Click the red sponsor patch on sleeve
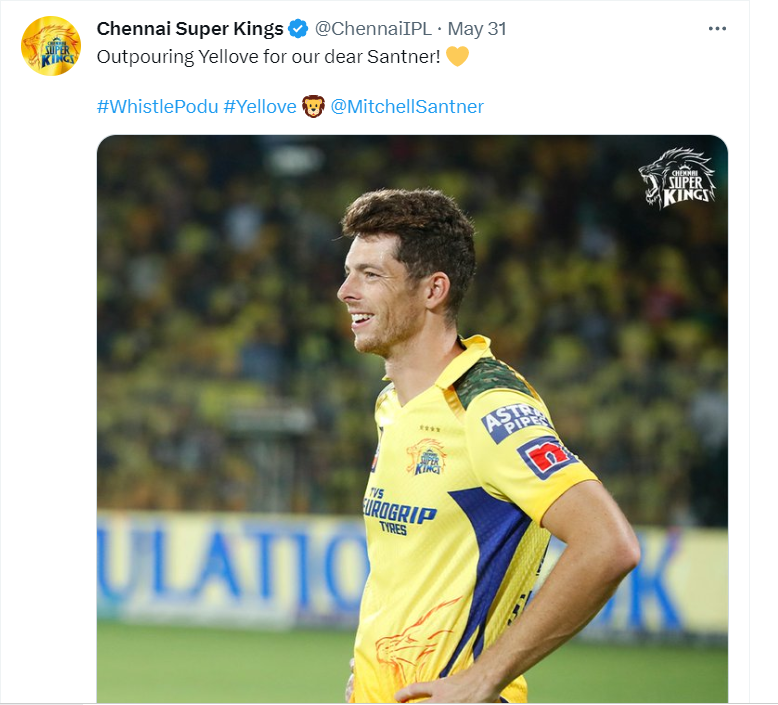Viewport: 778px width, 705px height. coord(546,457)
